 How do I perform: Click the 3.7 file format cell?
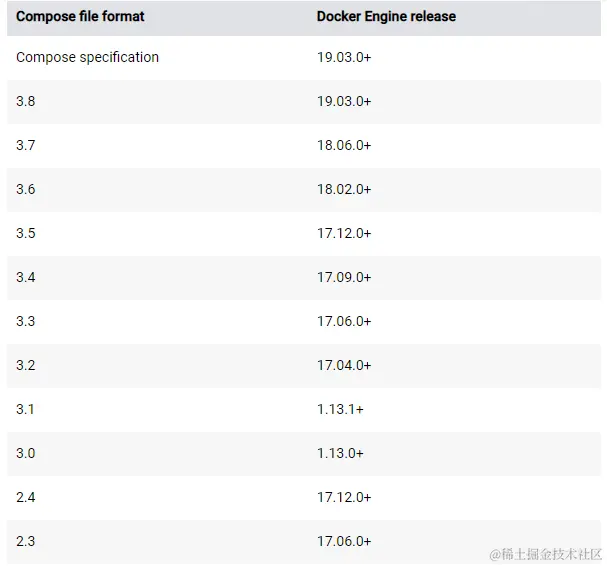(x=26, y=145)
